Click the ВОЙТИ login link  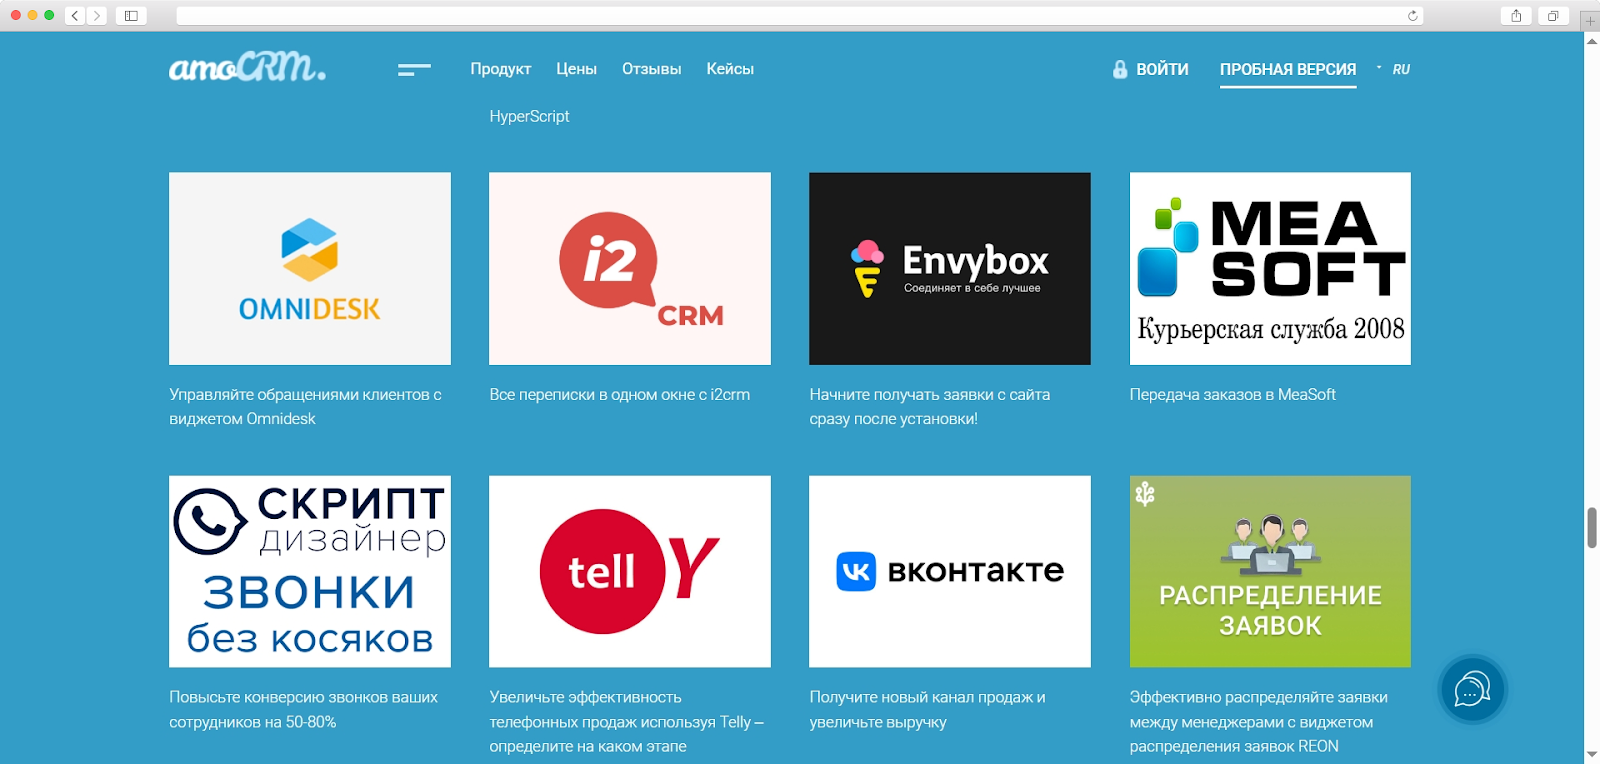tap(1151, 69)
